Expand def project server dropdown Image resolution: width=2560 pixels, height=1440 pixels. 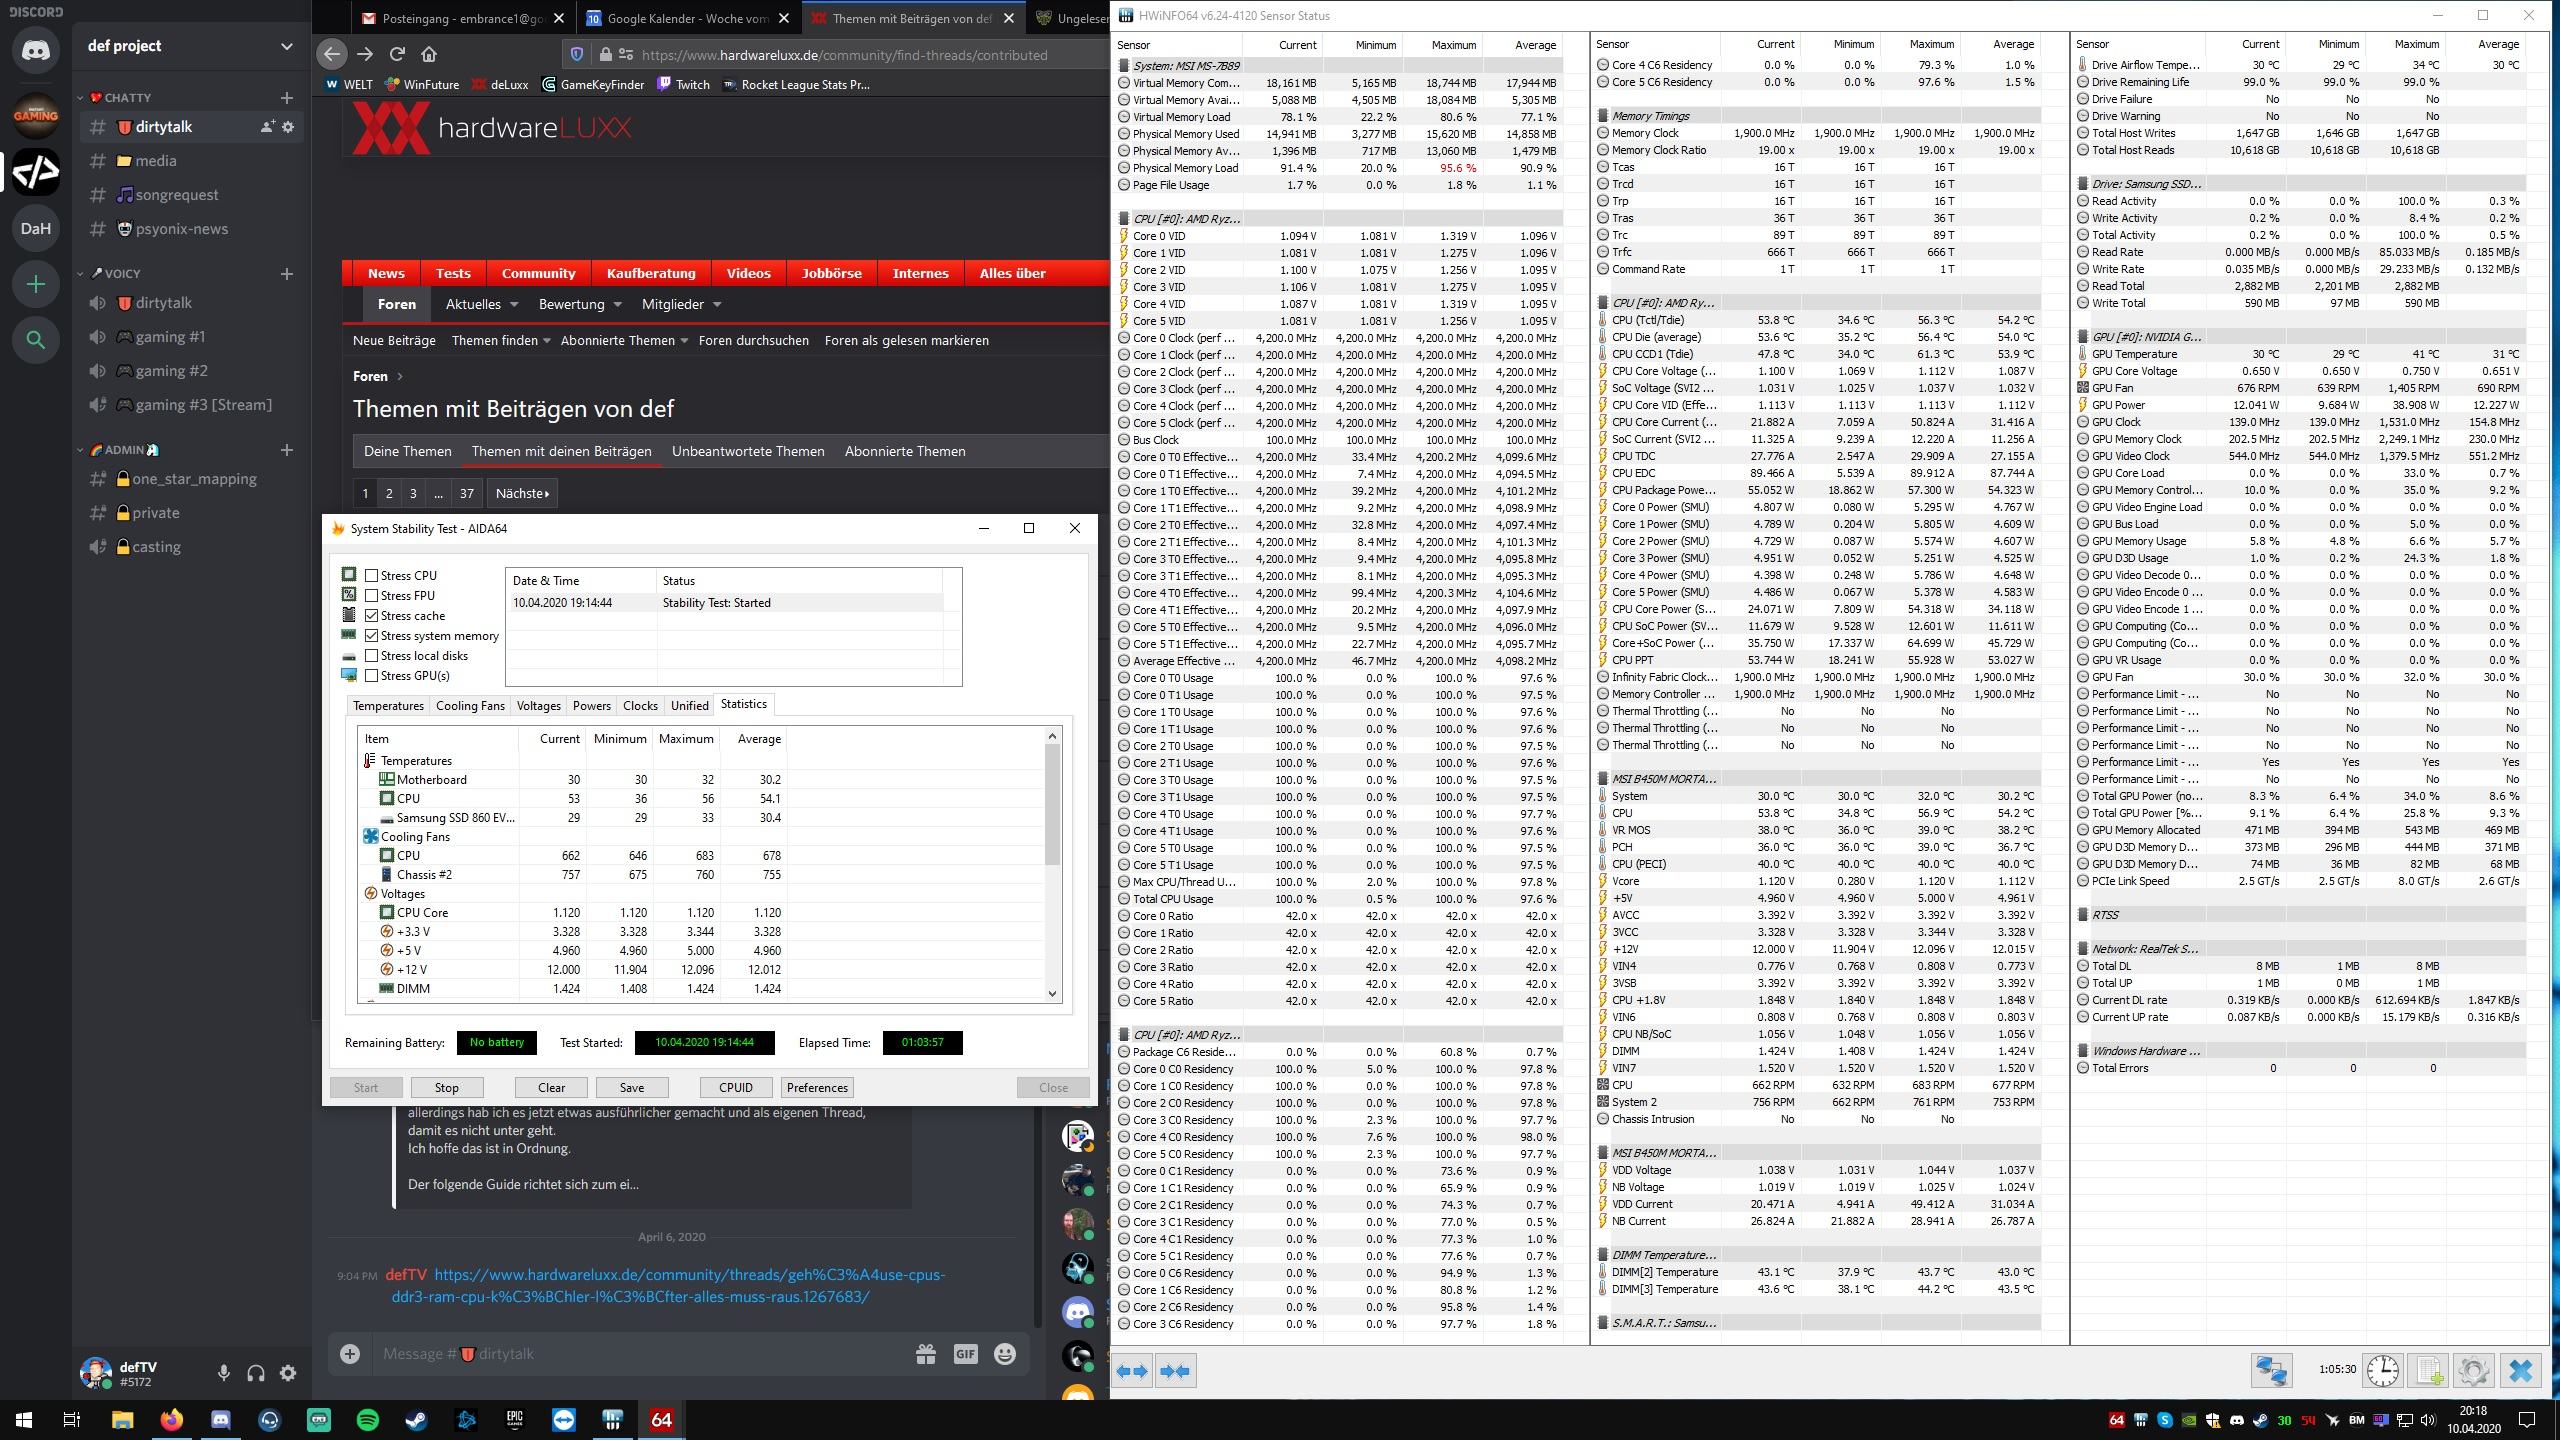[x=287, y=46]
